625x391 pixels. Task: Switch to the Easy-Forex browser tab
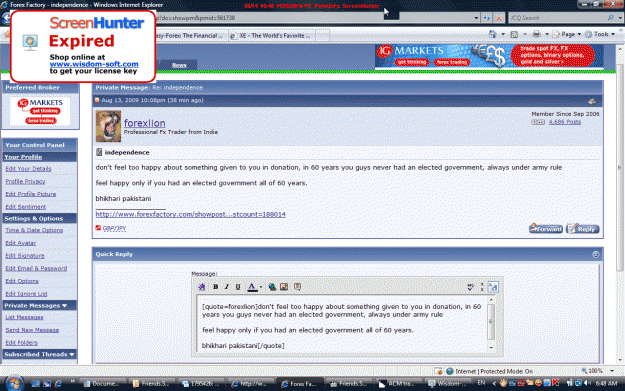coord(191,36)
